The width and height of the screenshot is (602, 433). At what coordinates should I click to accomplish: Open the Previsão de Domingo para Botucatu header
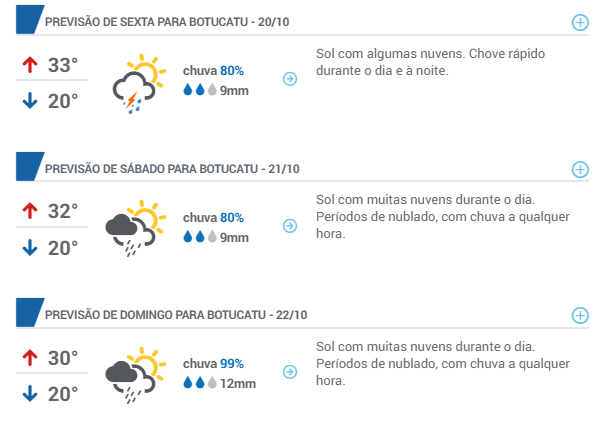(x=176, y=315)
